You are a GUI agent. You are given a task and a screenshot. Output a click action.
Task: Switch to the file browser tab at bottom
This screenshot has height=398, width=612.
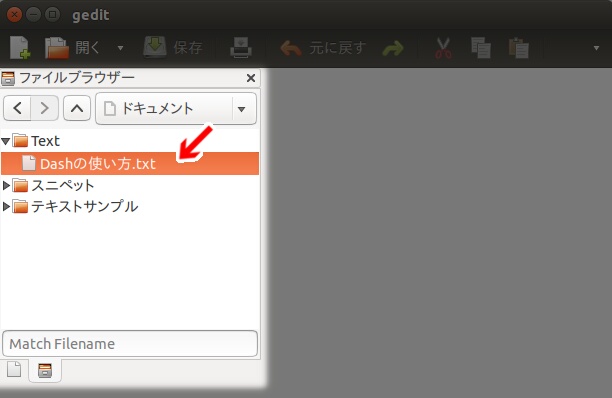click(45, 370)
